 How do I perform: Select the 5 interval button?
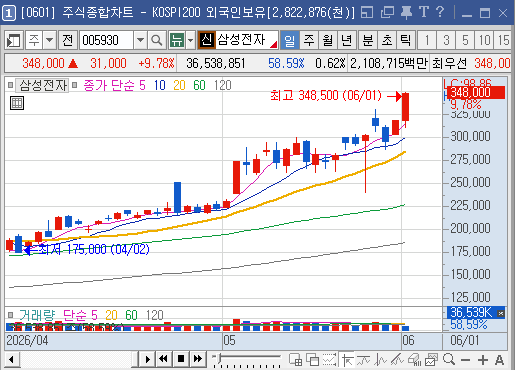tap(465, 40)
